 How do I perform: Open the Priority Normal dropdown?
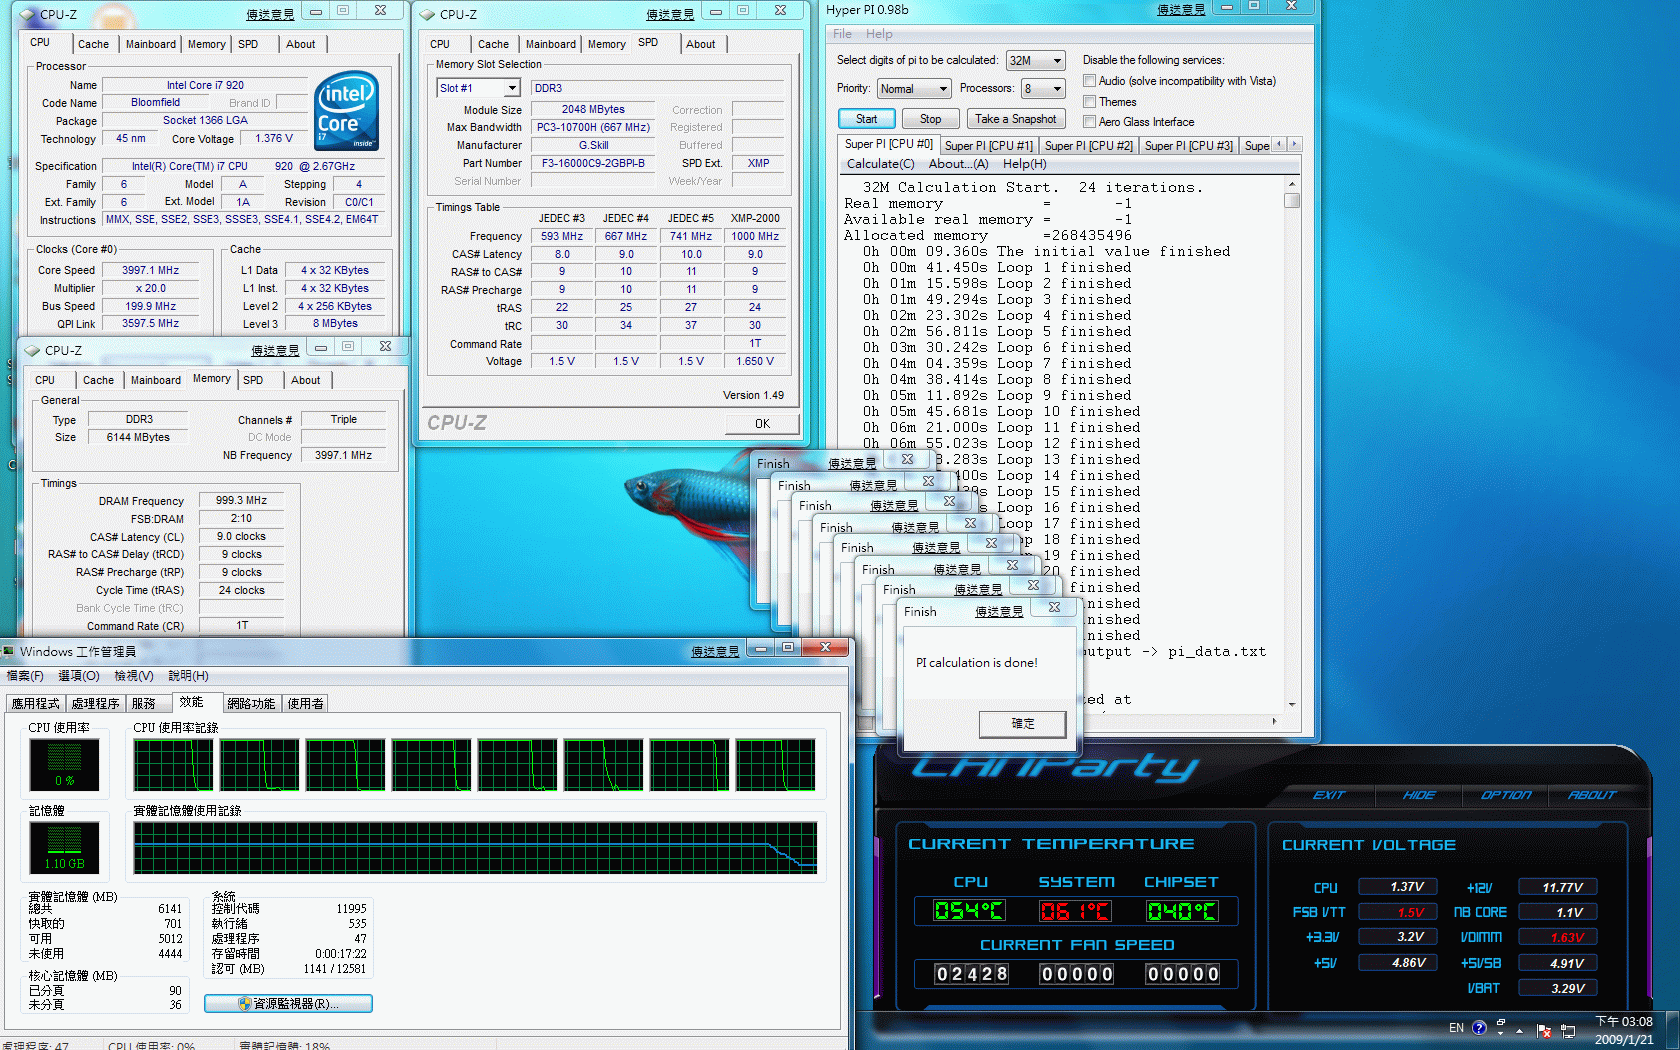tap(913, 88)
